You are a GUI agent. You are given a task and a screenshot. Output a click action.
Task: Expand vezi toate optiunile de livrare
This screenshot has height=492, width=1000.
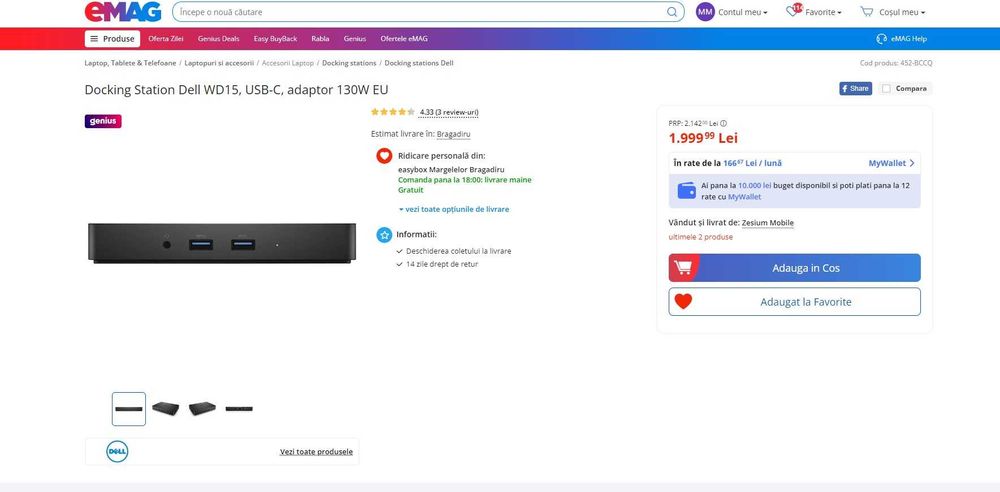453,209
